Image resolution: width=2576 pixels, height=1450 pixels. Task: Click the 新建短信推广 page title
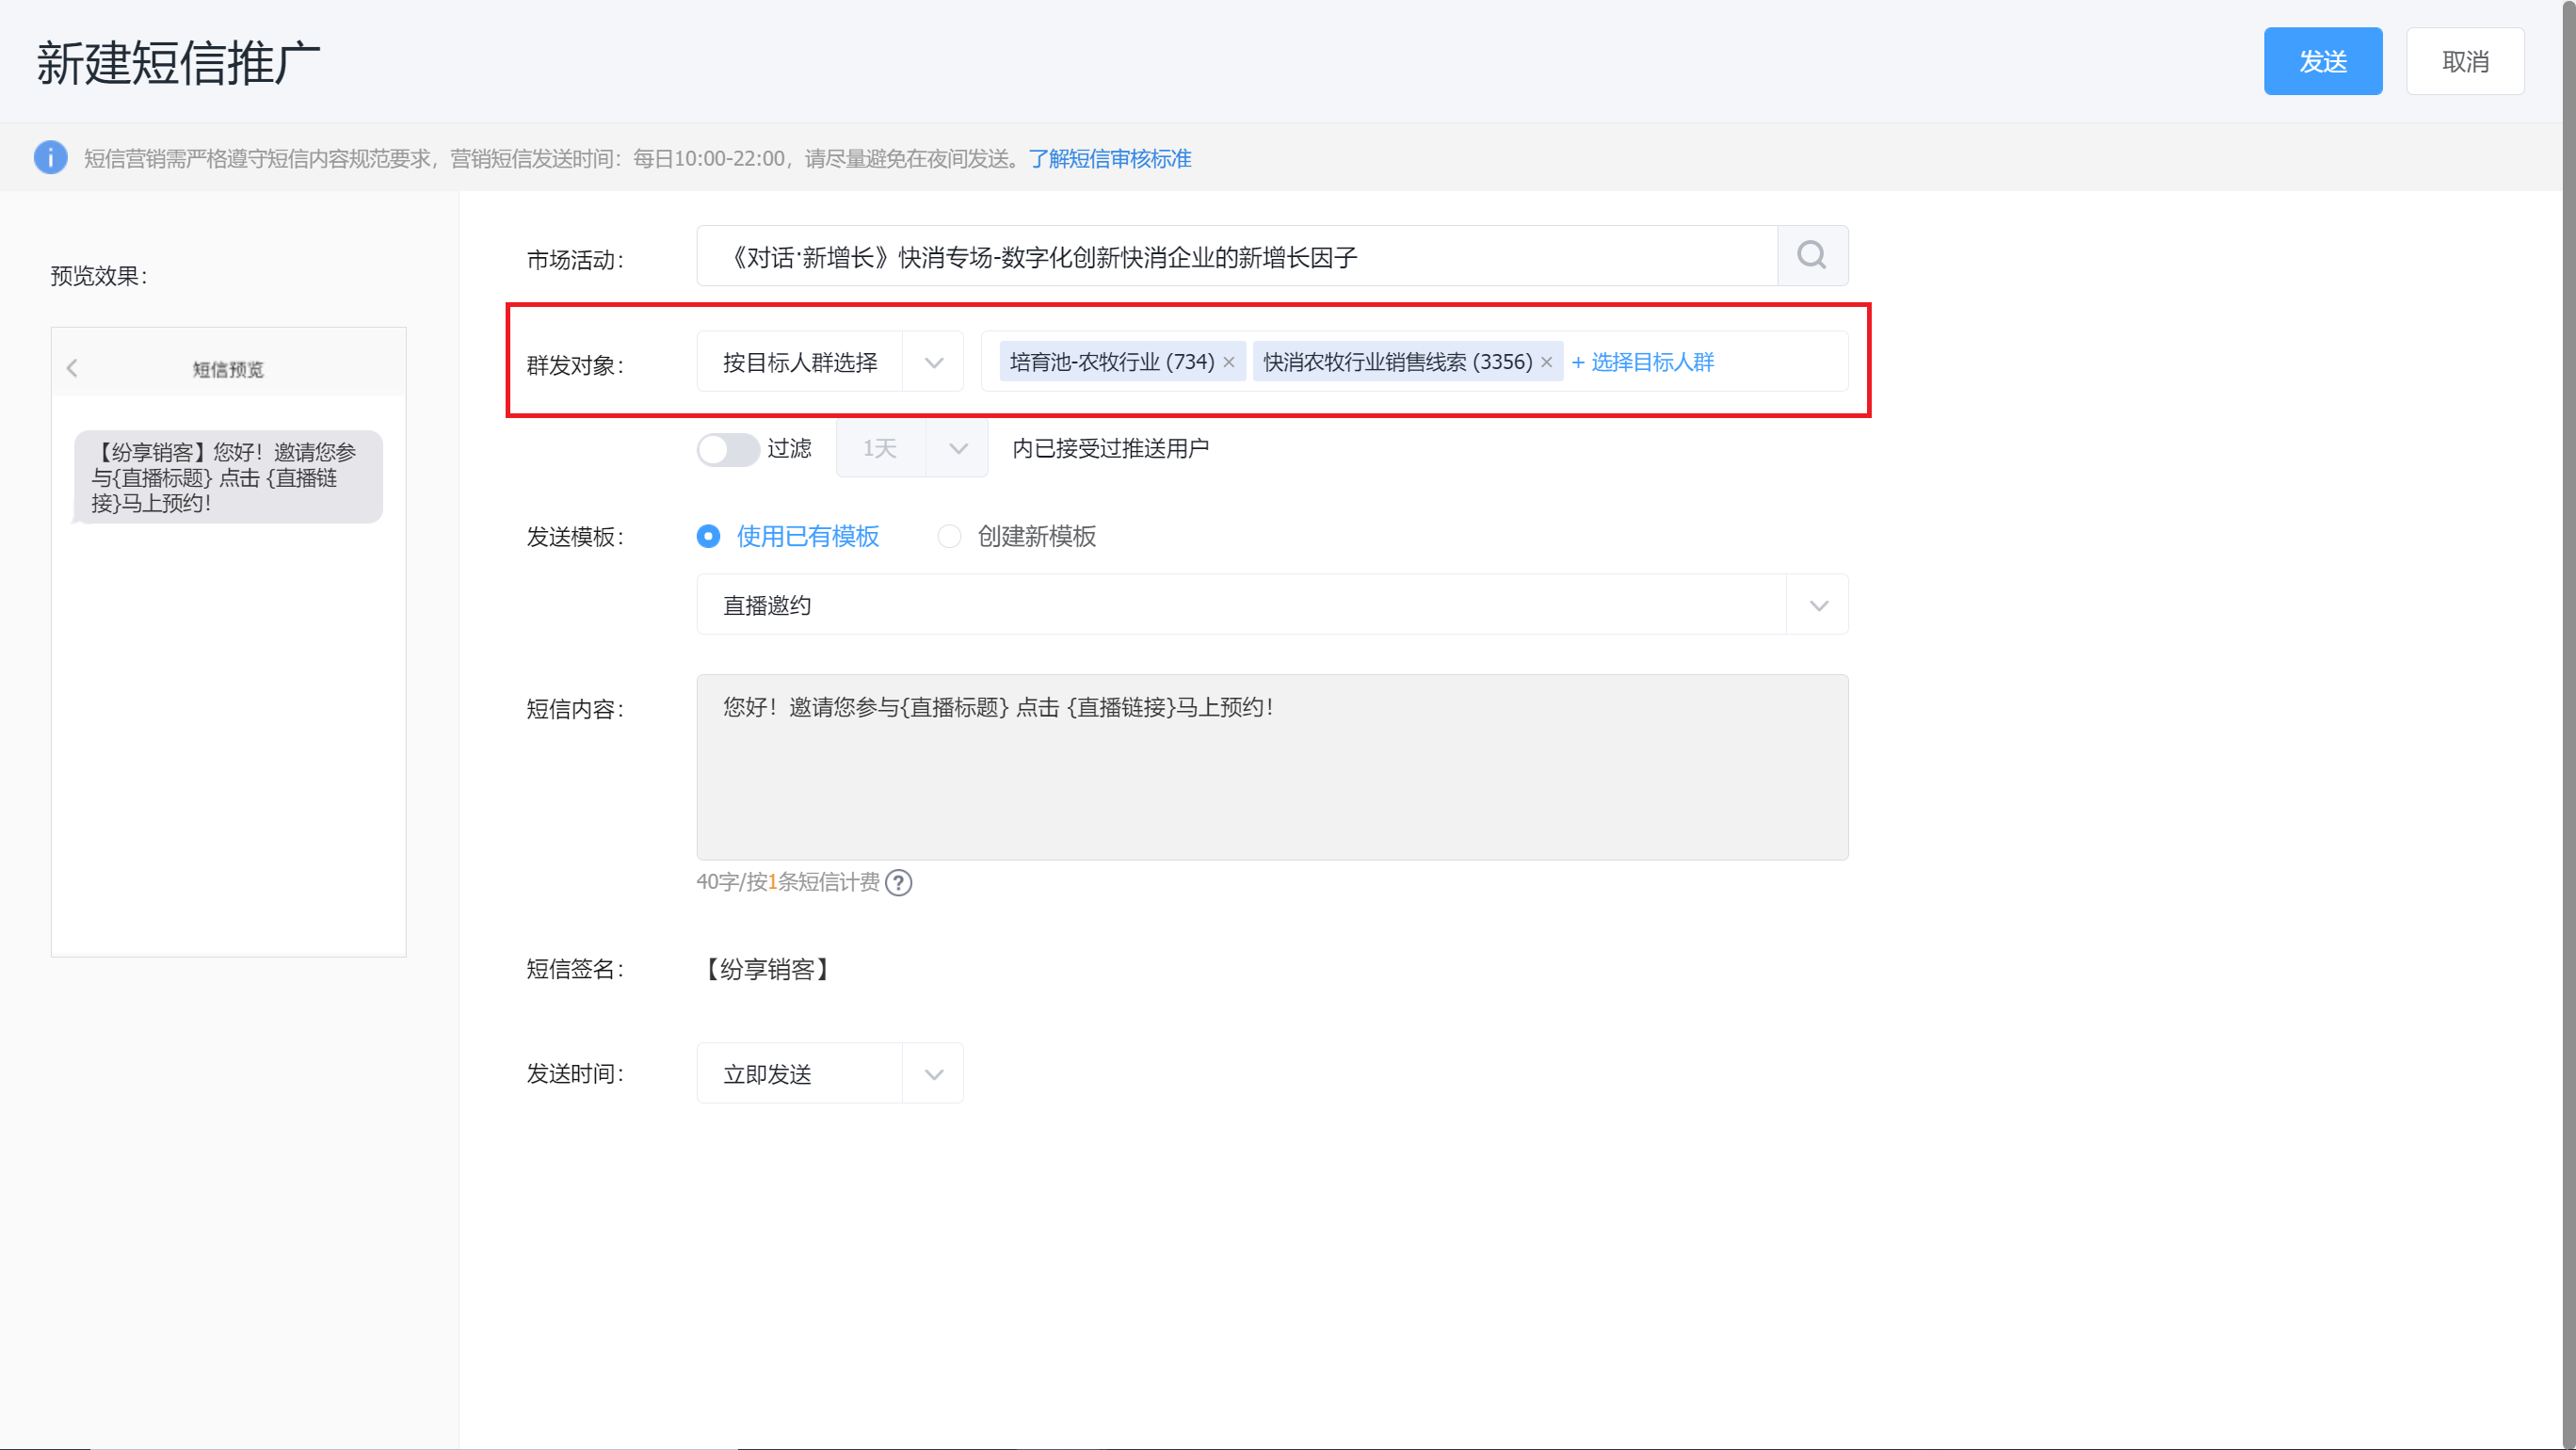tap(178, 63)
